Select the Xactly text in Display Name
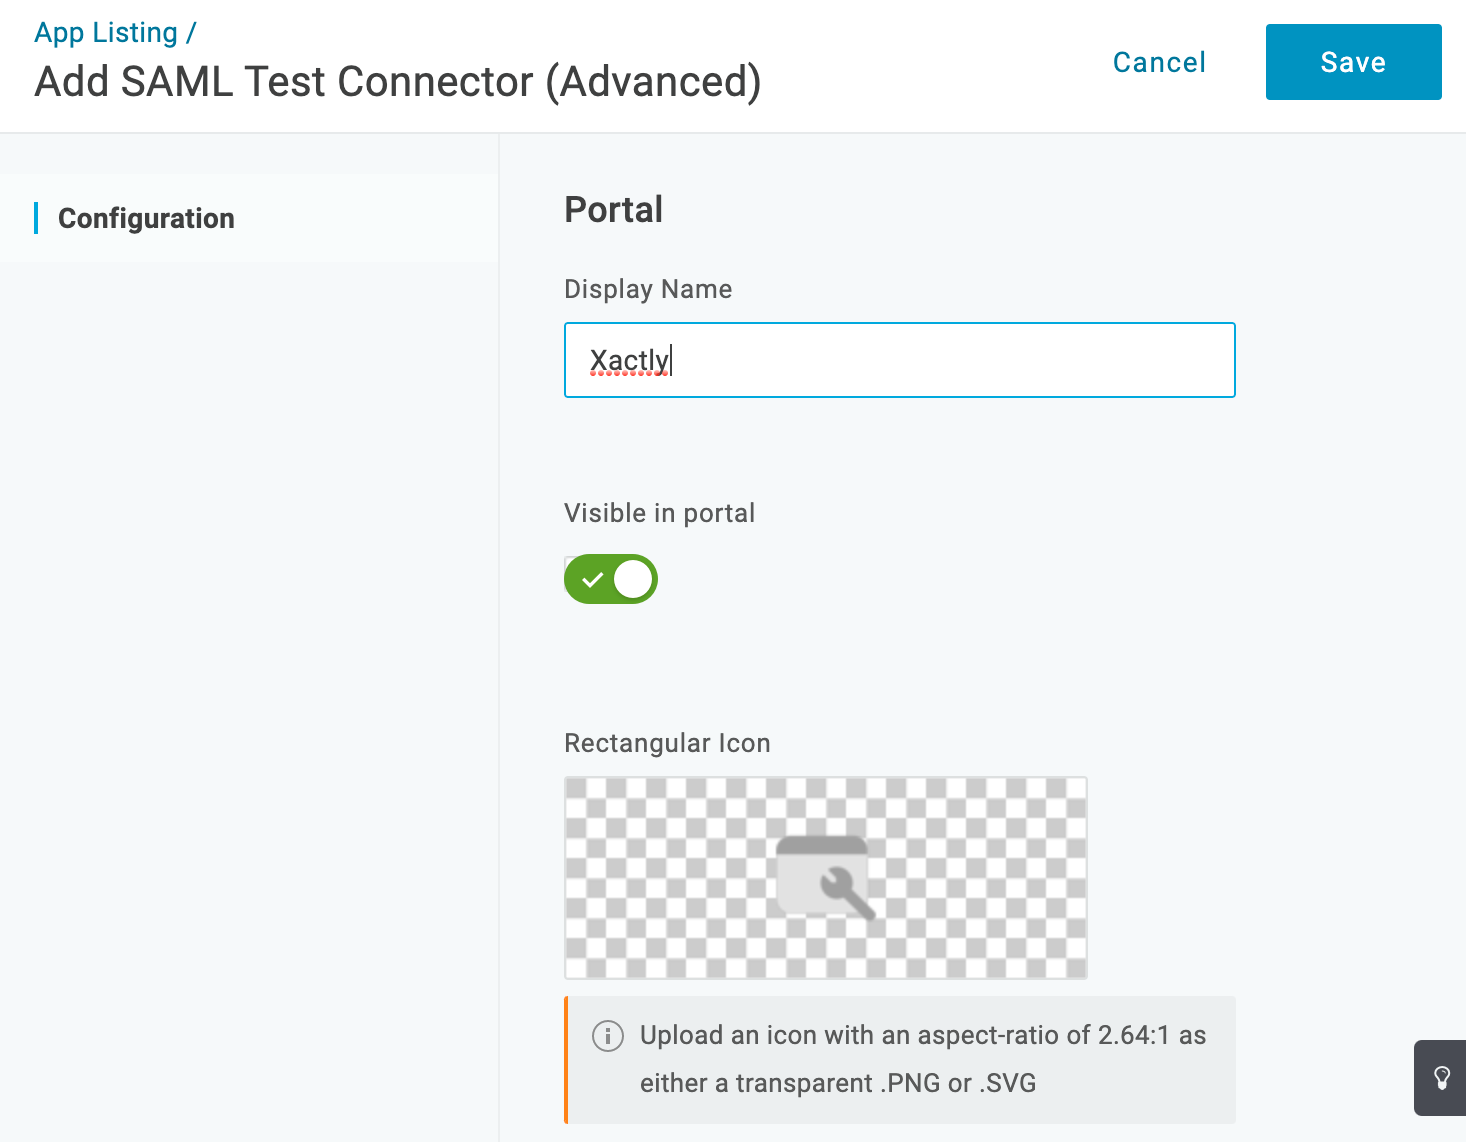Viewport: 1466px width, 1142px height. click(630, 360)
